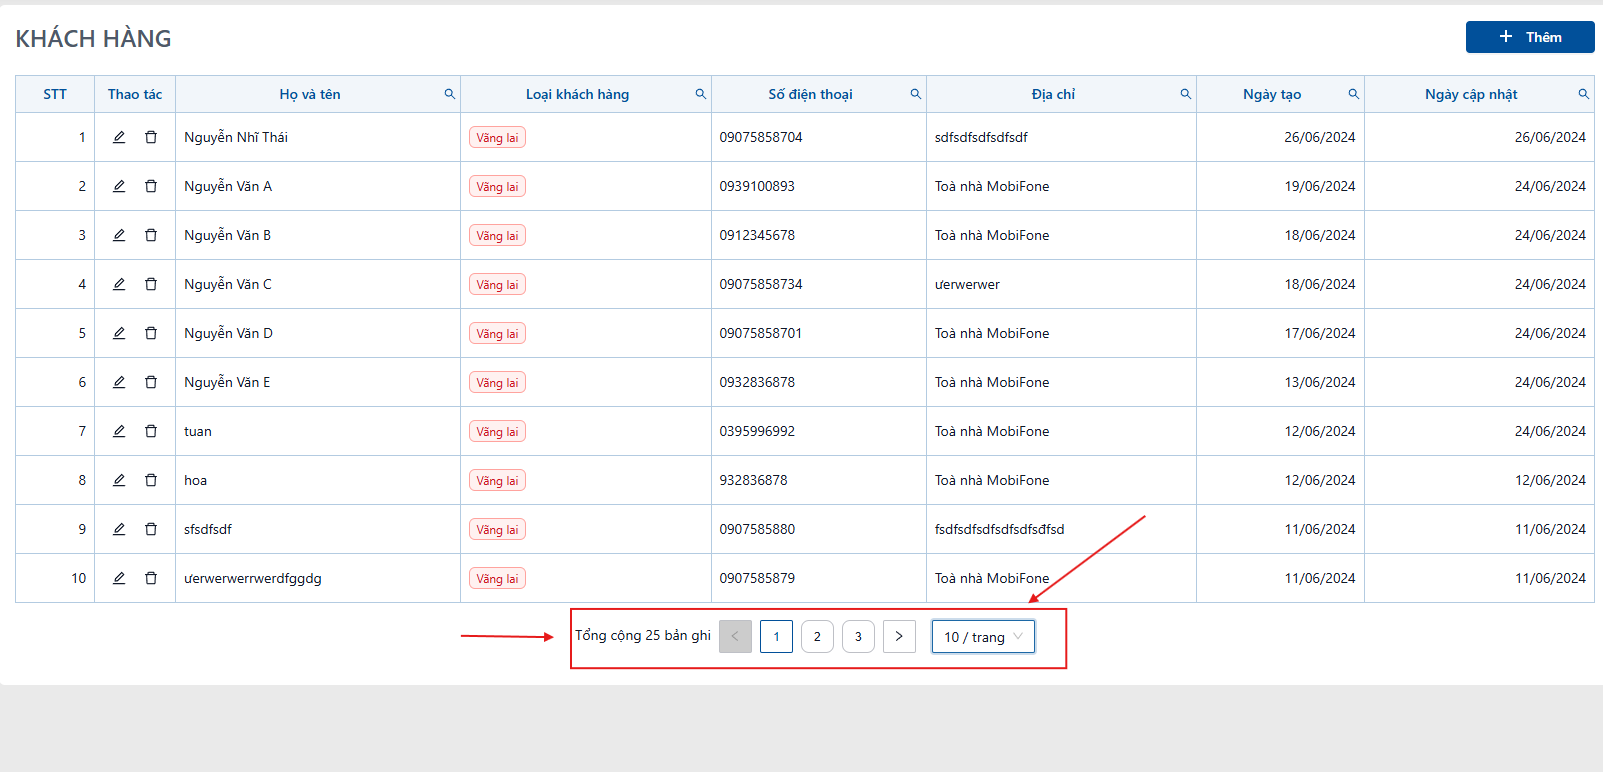Go to pagination page 3
The image size is (1603, 772).
[858, 637]
